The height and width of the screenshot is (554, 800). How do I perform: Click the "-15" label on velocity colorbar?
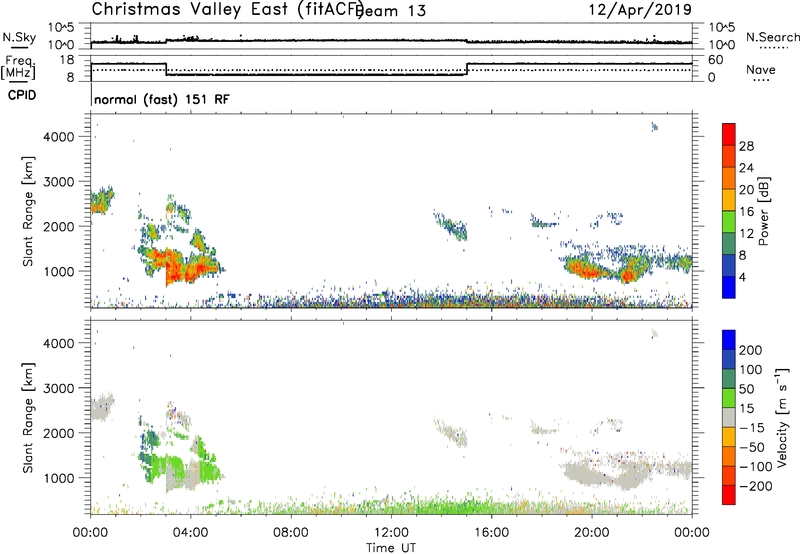(752, 428)
